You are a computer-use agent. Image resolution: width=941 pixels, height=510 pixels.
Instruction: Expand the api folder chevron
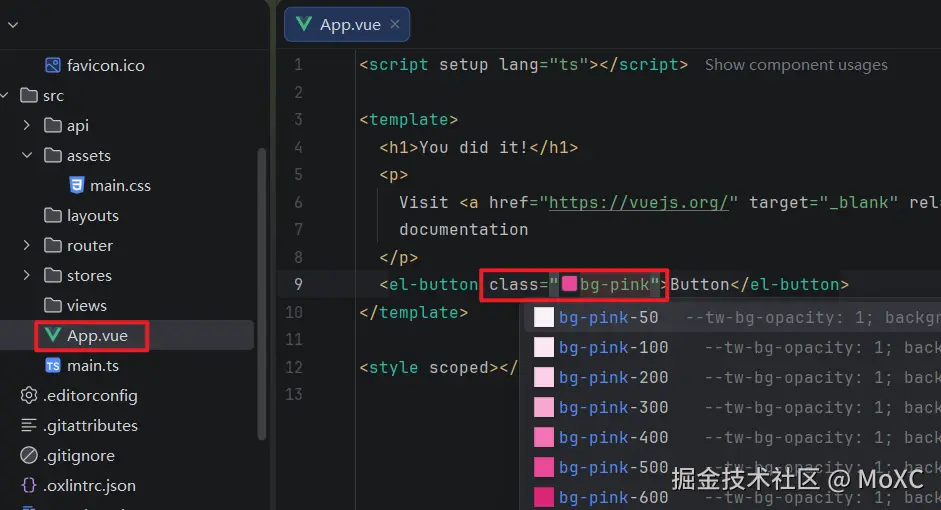[x=26, y=125]
